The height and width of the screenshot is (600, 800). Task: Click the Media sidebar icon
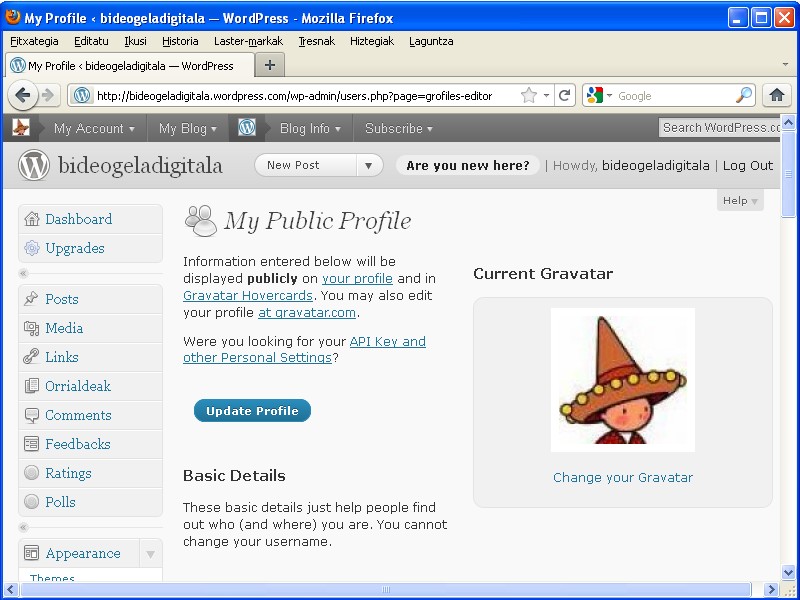[31, 328]
